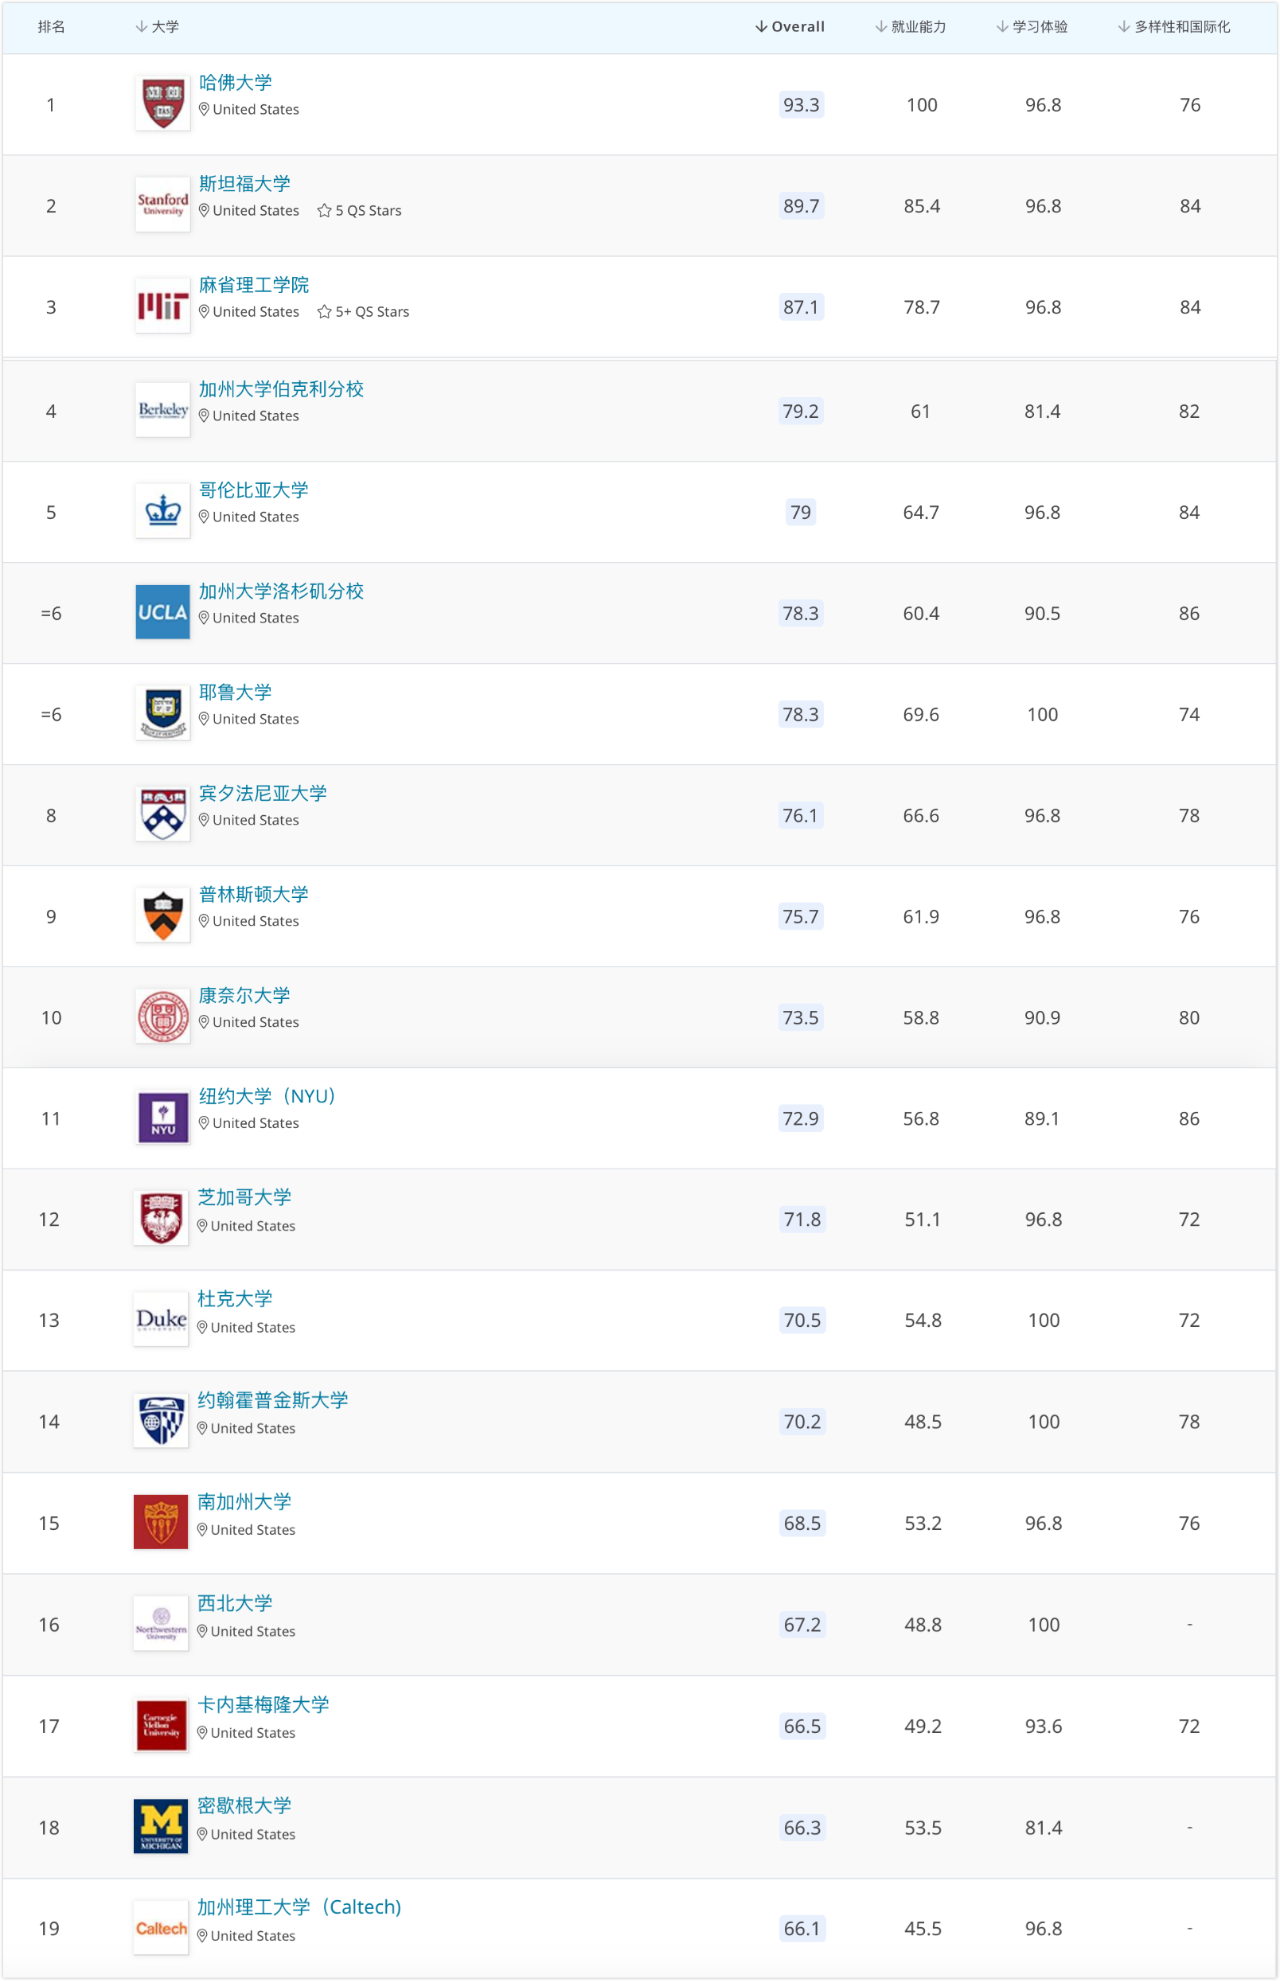Viewport: 1280px width, 1981px height.
Task: Click the 5+ QS Stars badge for MIT
Action: (x=364, y=312)
